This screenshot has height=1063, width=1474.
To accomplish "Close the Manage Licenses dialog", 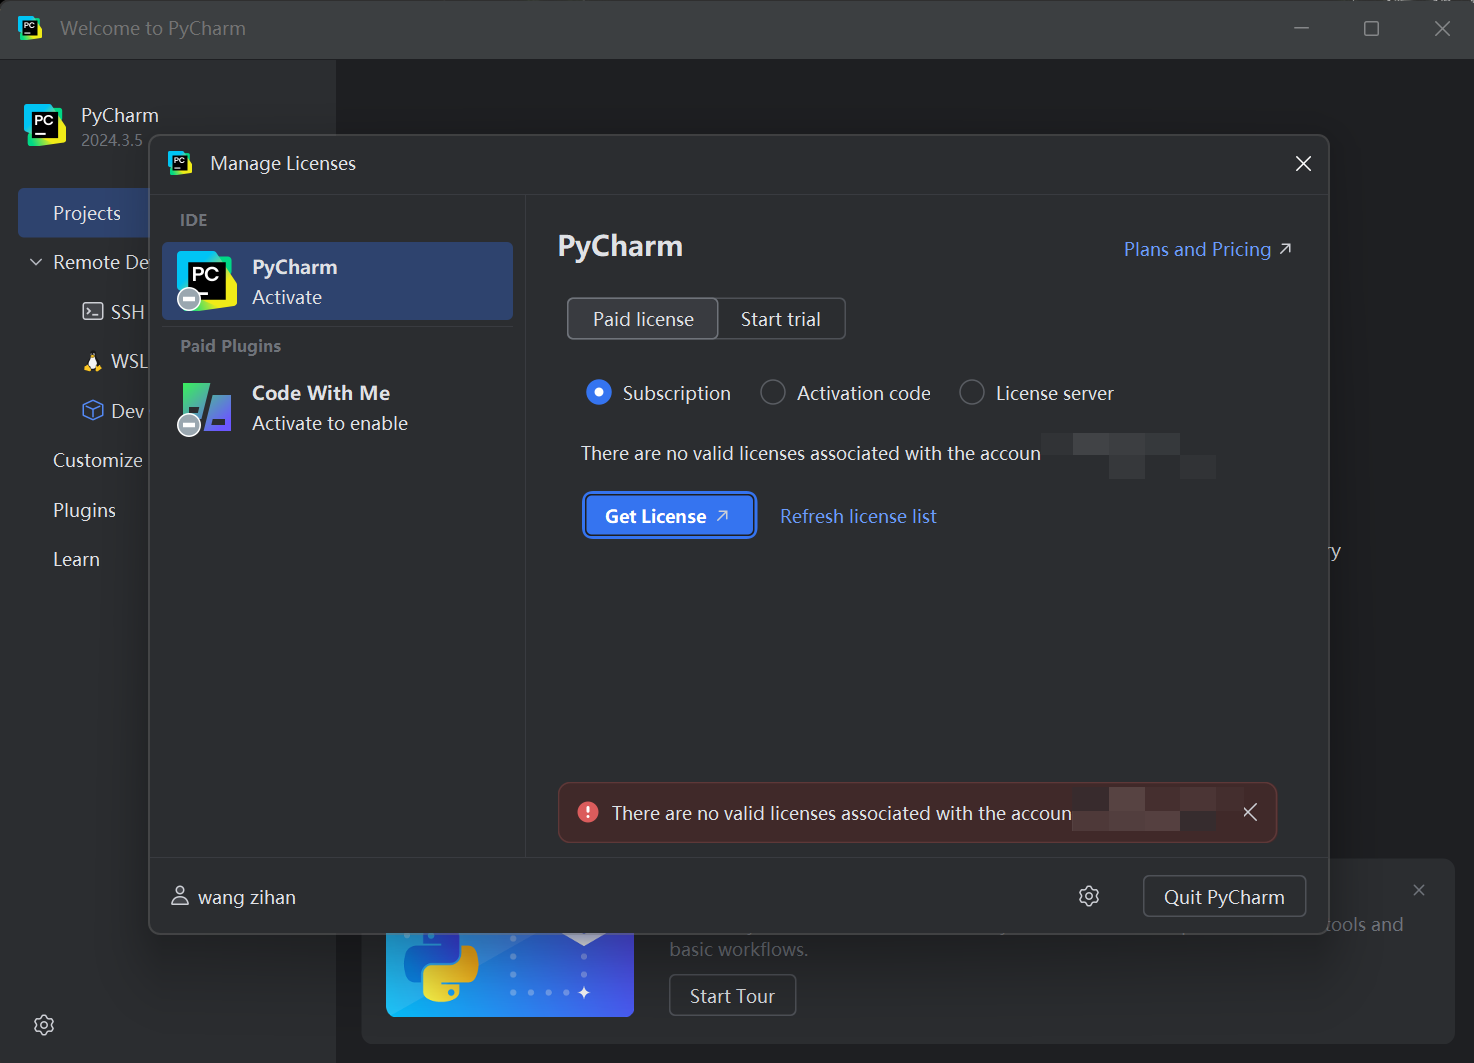I will (1303, 163).
